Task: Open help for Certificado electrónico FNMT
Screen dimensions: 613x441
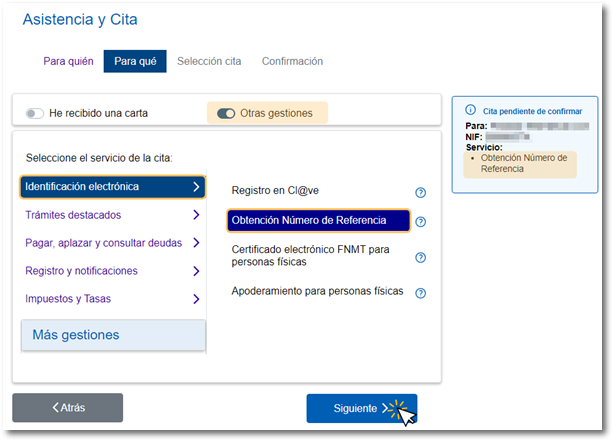Action: point(420,257)
